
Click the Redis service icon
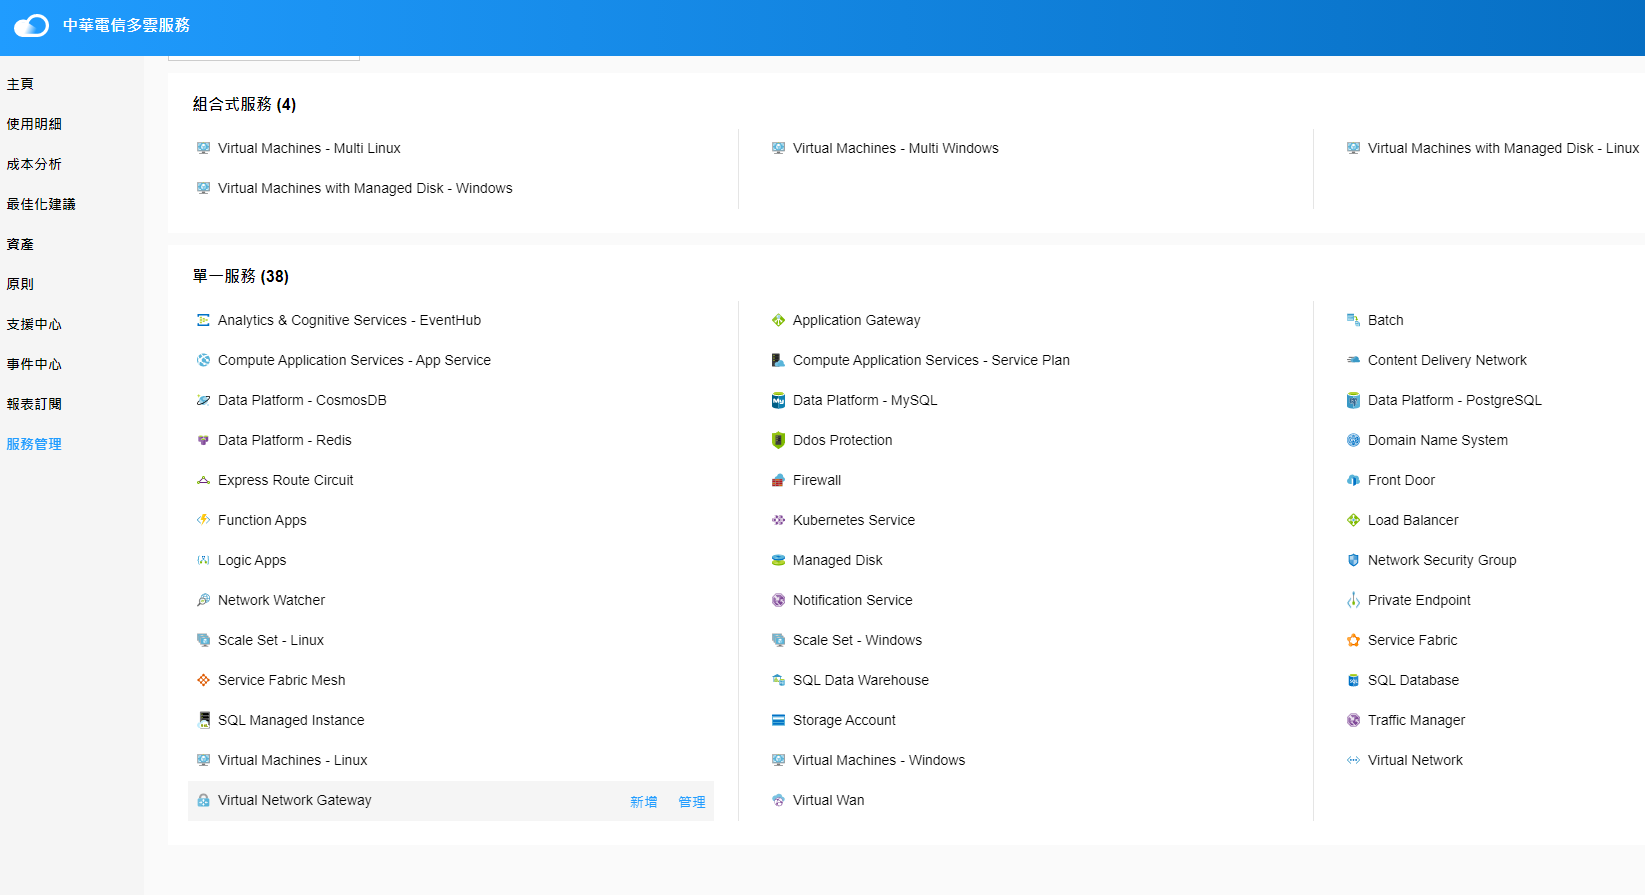[204, 440]
